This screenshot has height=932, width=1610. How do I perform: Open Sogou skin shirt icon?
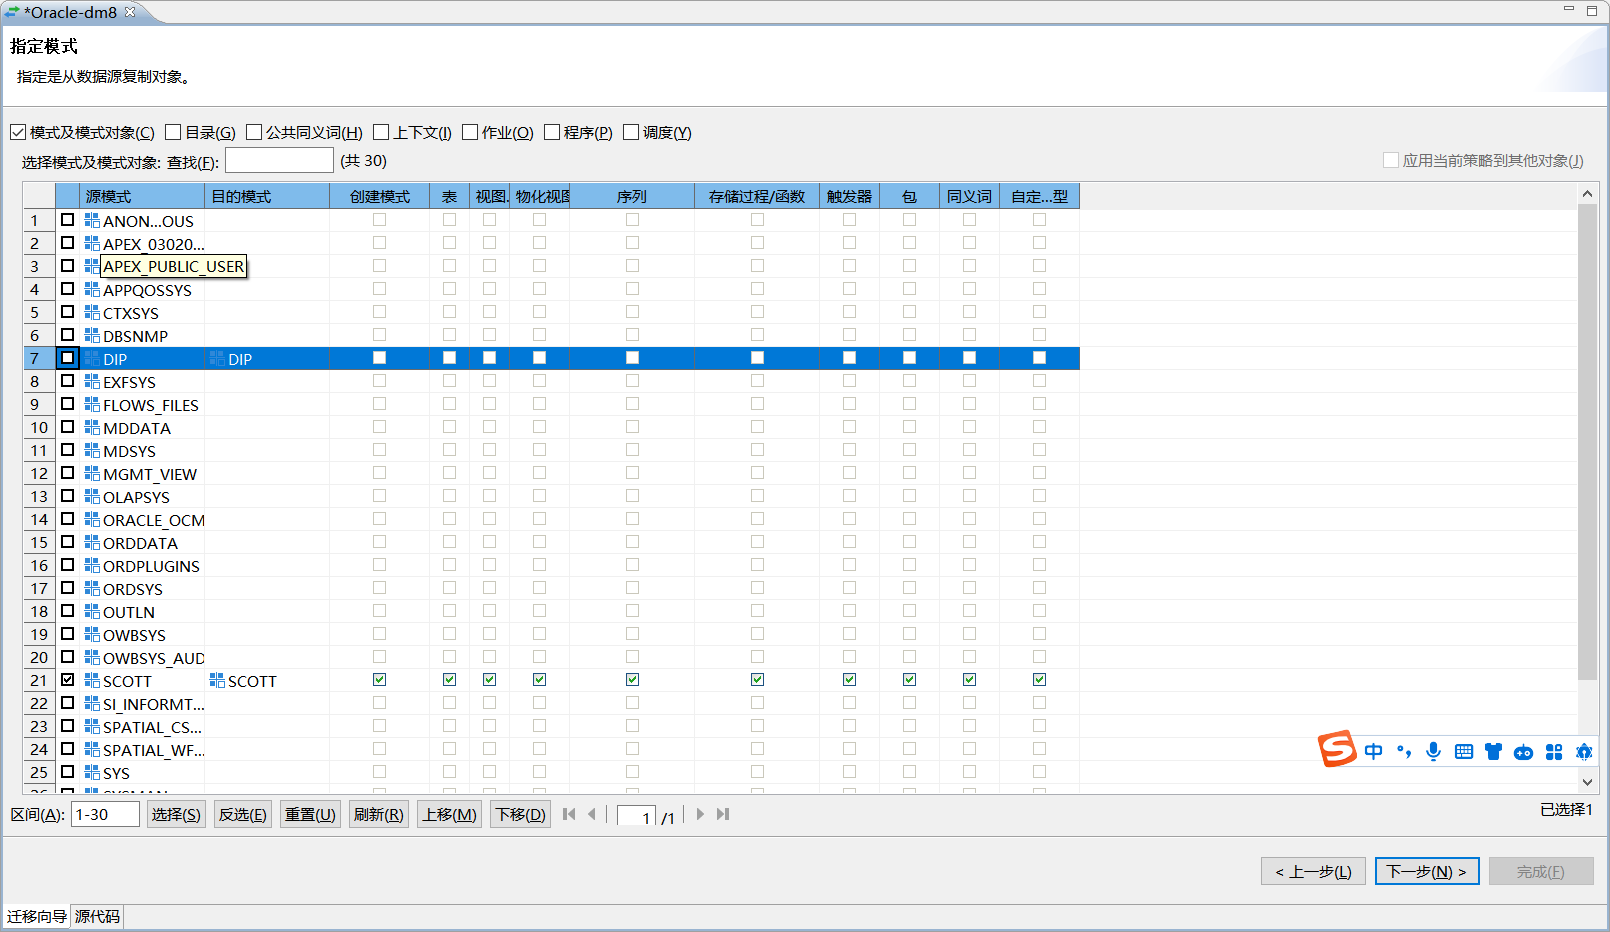(x=1493, y=752)
